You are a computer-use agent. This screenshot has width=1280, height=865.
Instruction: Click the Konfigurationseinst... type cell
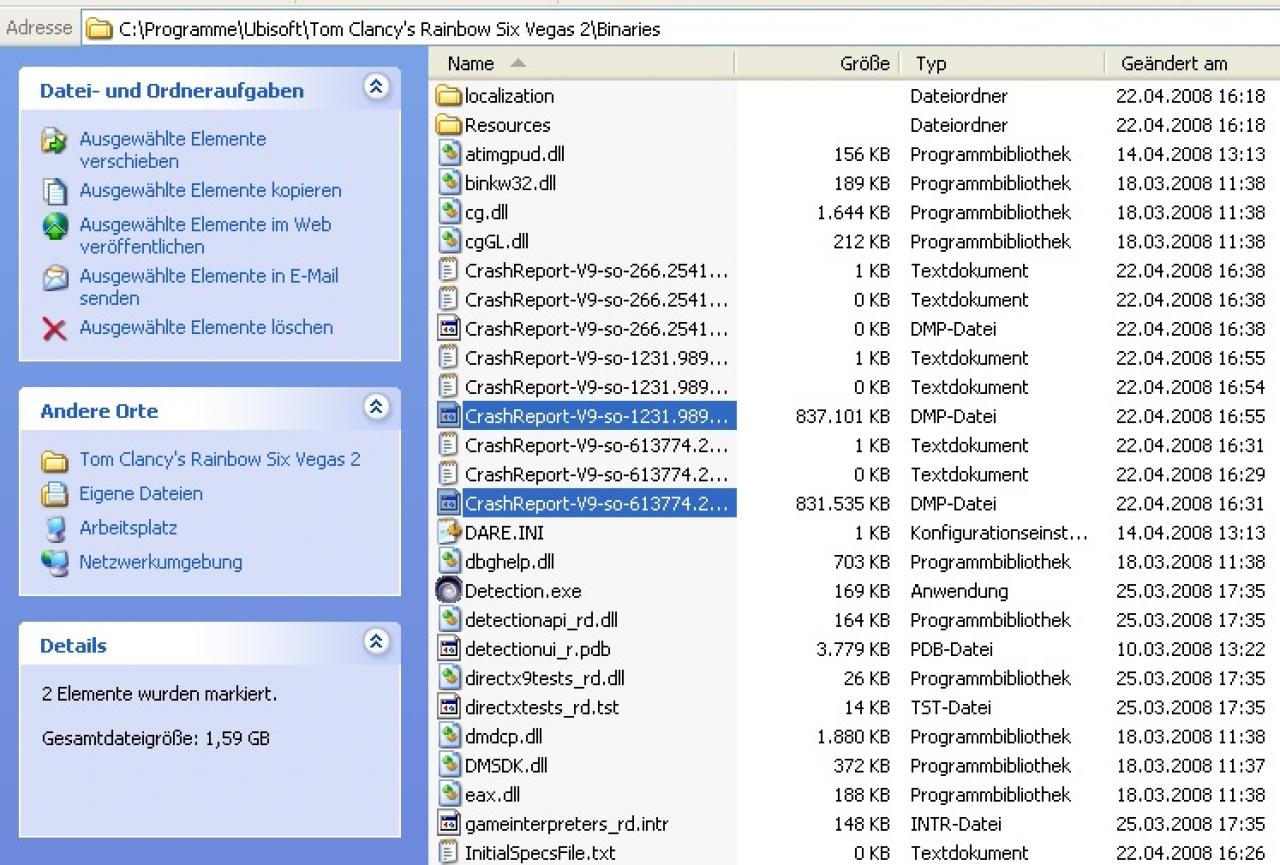pos(999,532)
